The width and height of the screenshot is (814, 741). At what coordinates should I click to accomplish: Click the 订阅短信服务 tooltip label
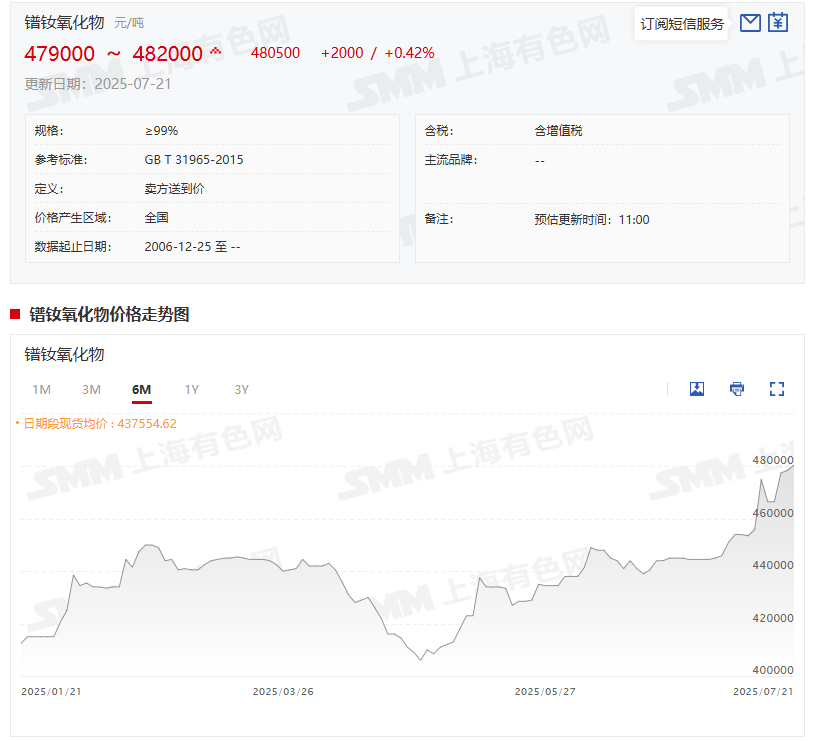click(x=682, y=24)
